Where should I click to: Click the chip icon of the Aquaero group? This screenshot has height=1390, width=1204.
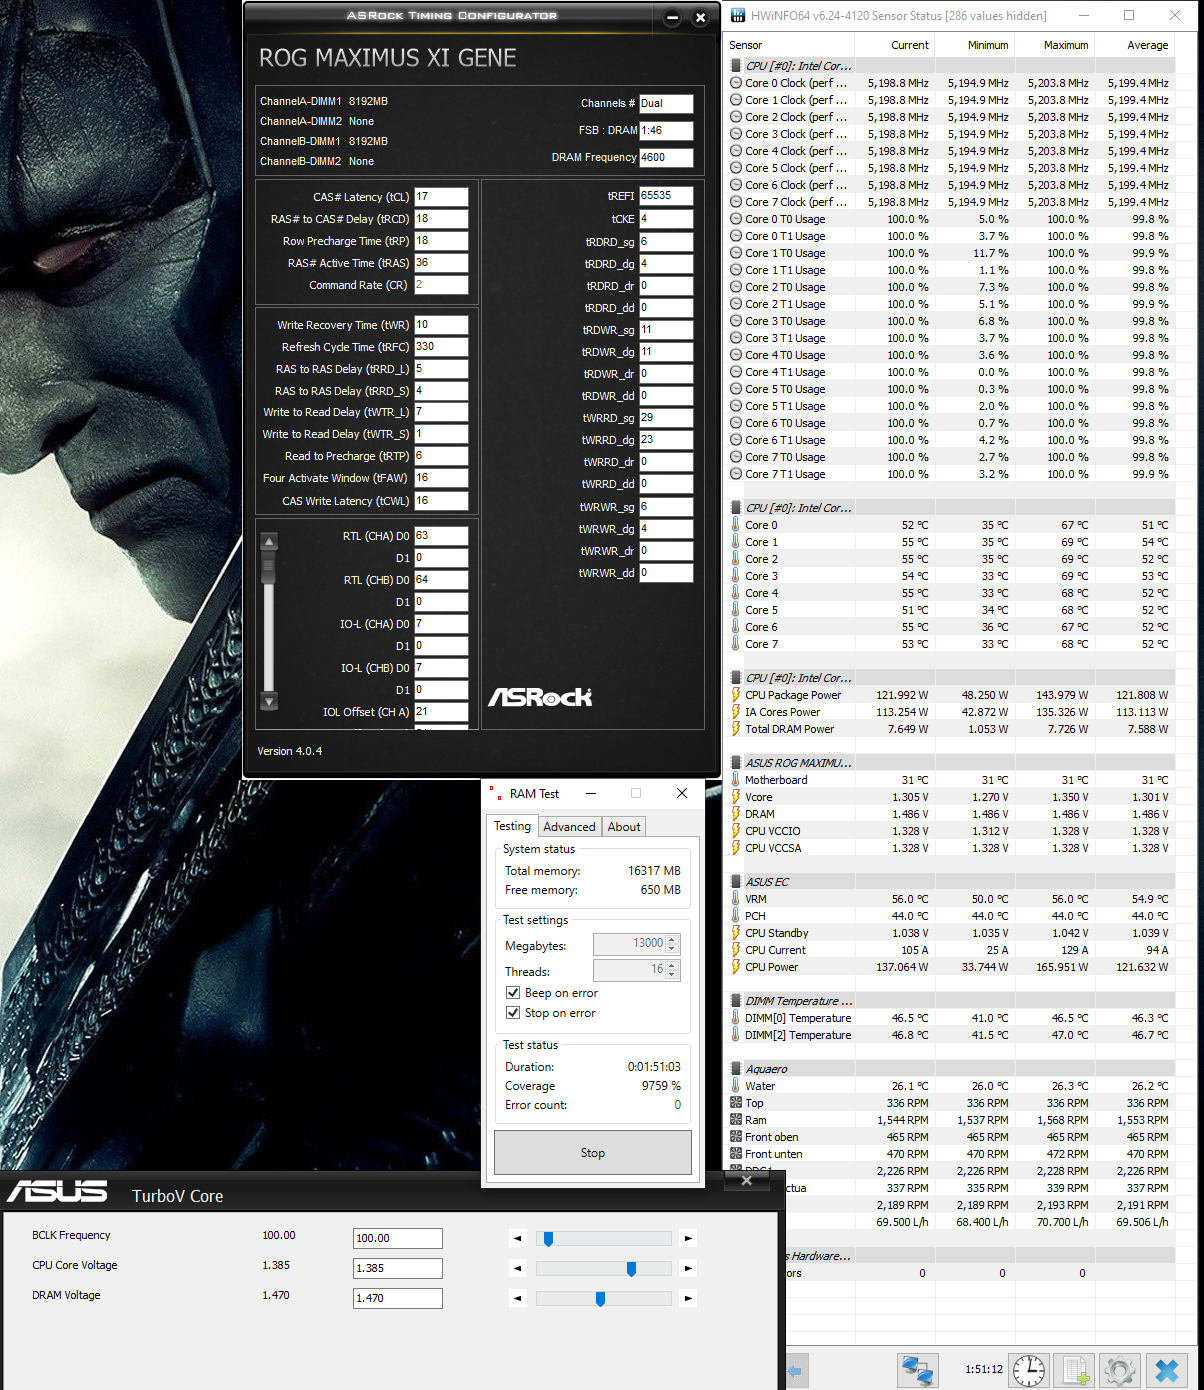736,1069
